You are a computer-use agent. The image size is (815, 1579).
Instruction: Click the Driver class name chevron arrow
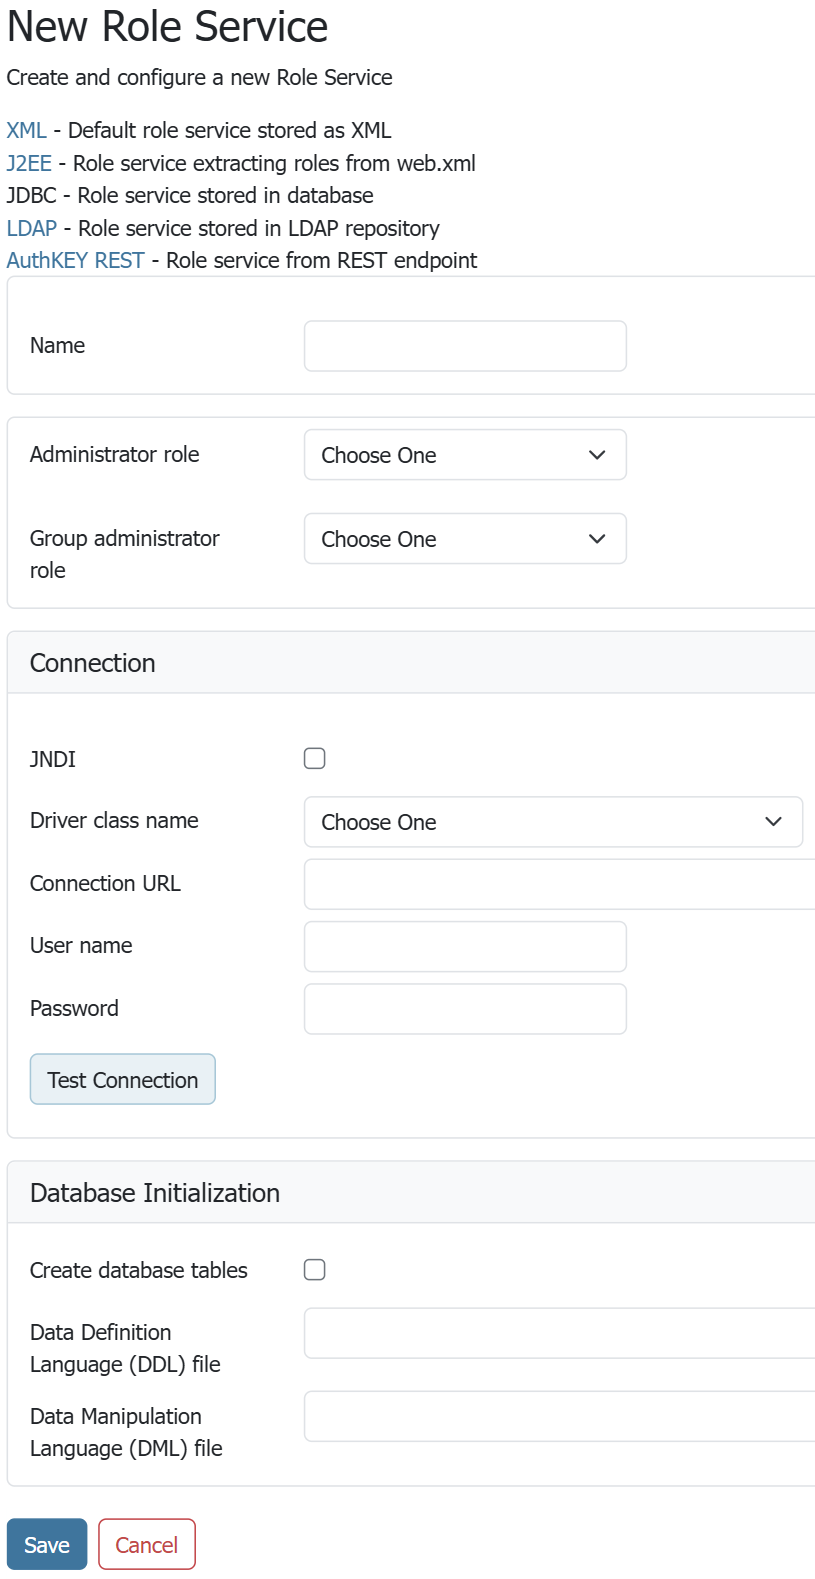(773, 822)
